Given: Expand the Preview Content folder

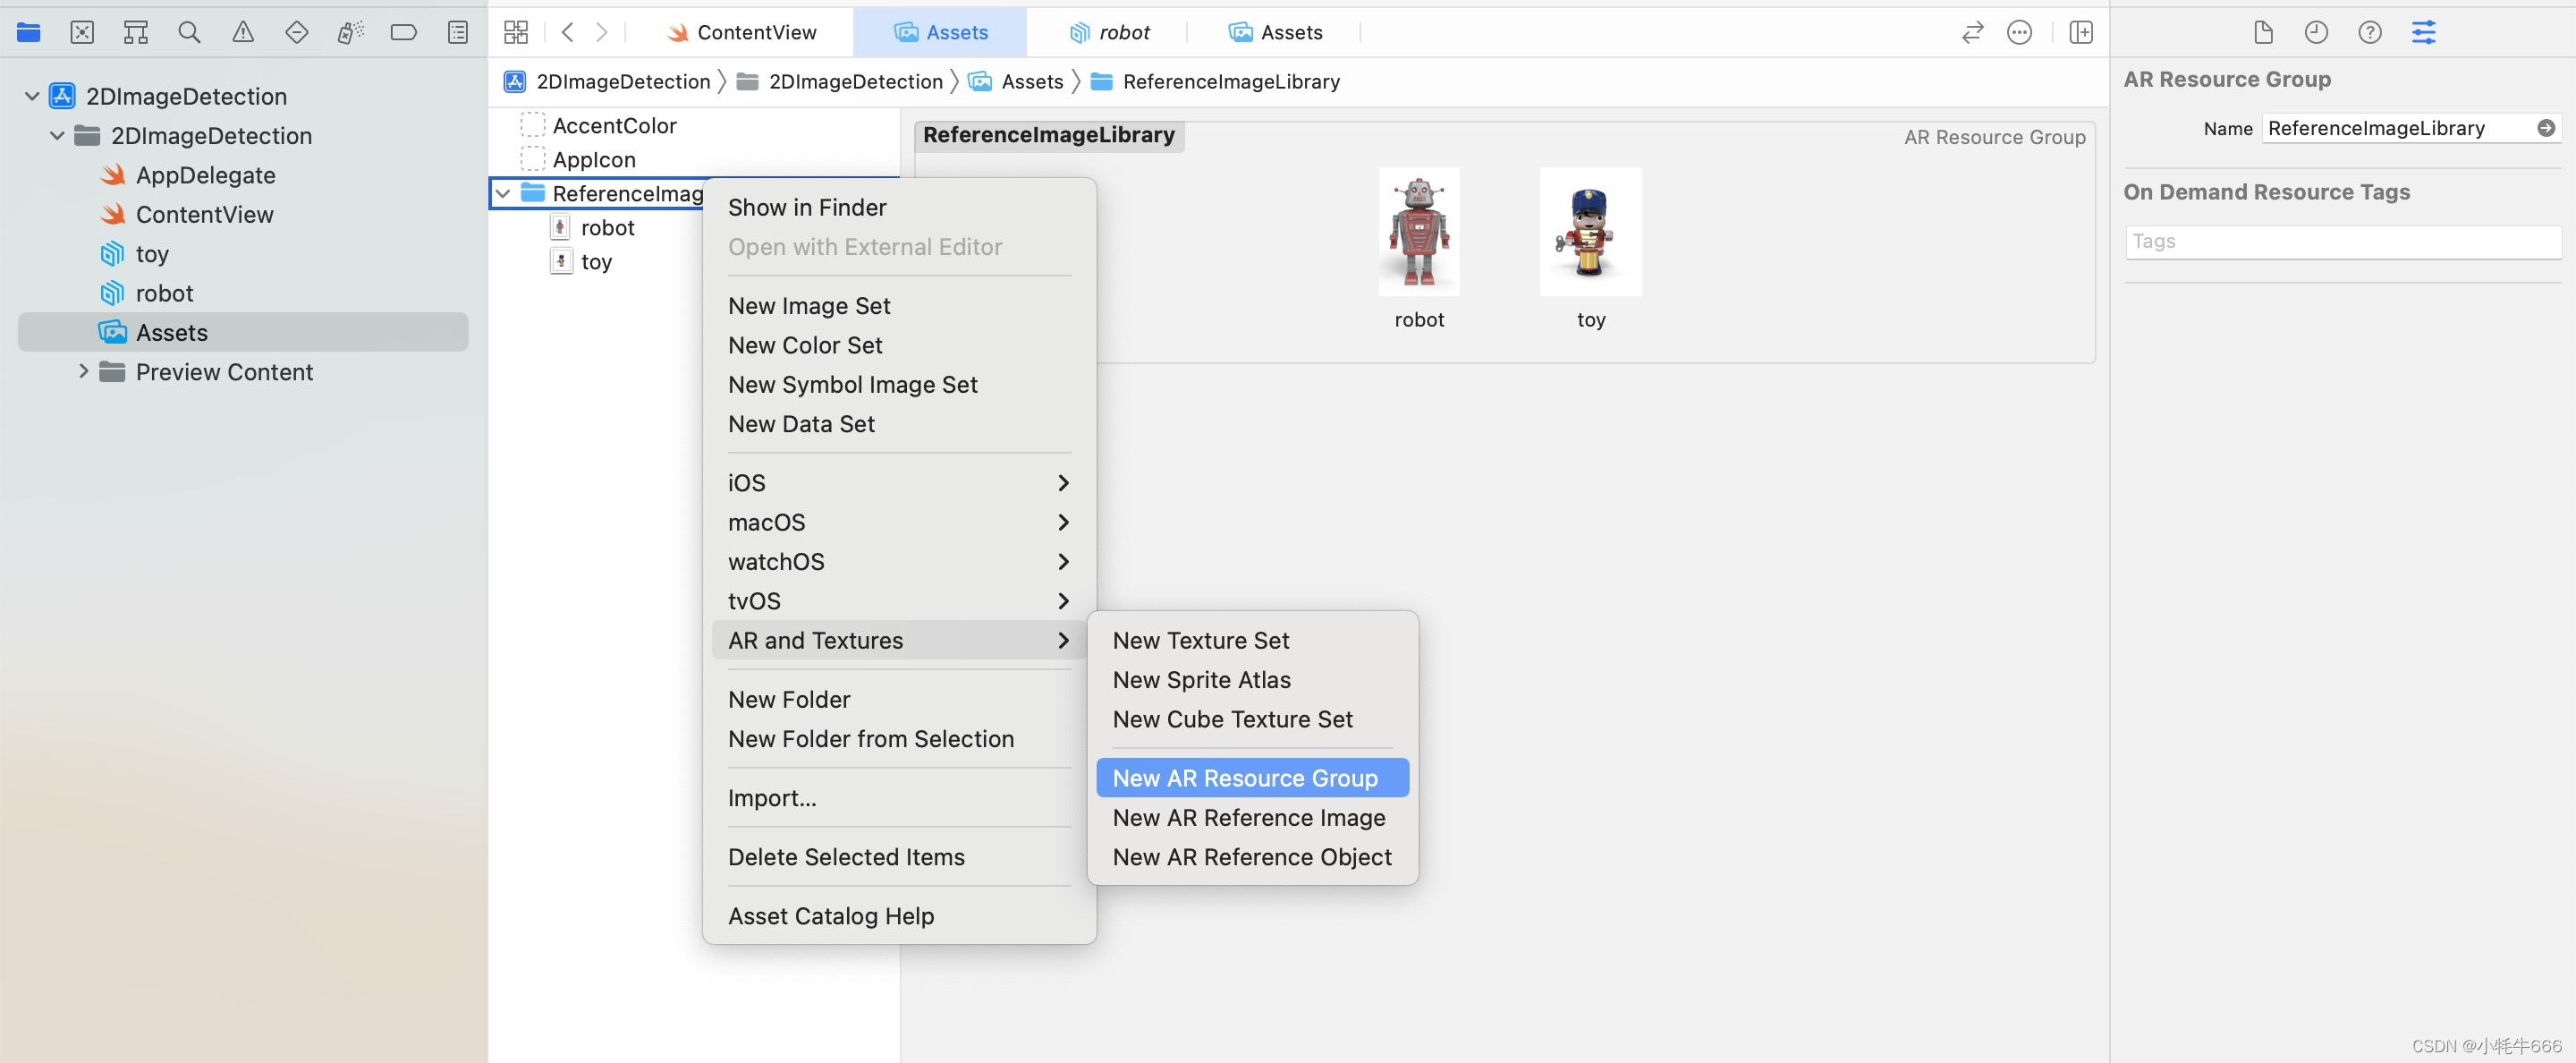Looking at the screenshot, I should (x=84, y=372).
